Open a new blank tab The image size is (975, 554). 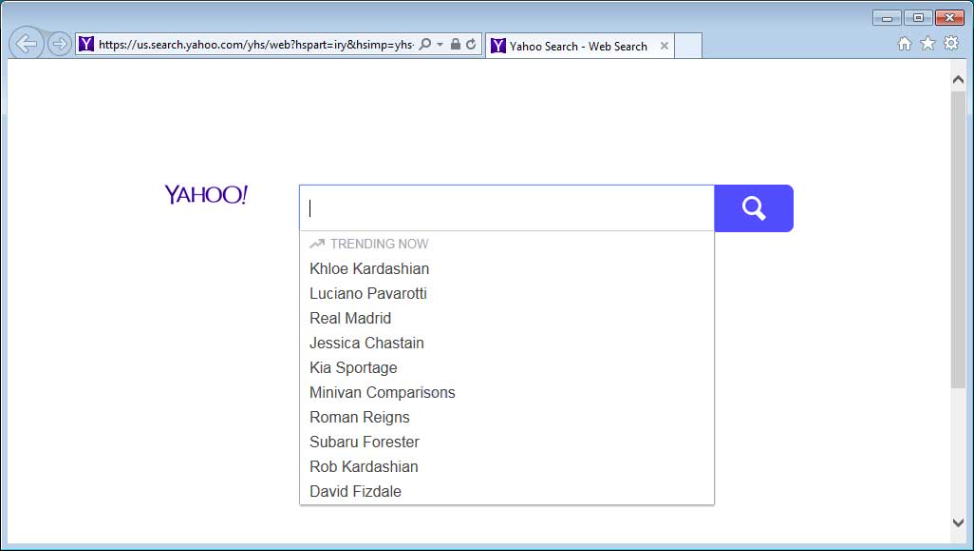pos(689,46)
